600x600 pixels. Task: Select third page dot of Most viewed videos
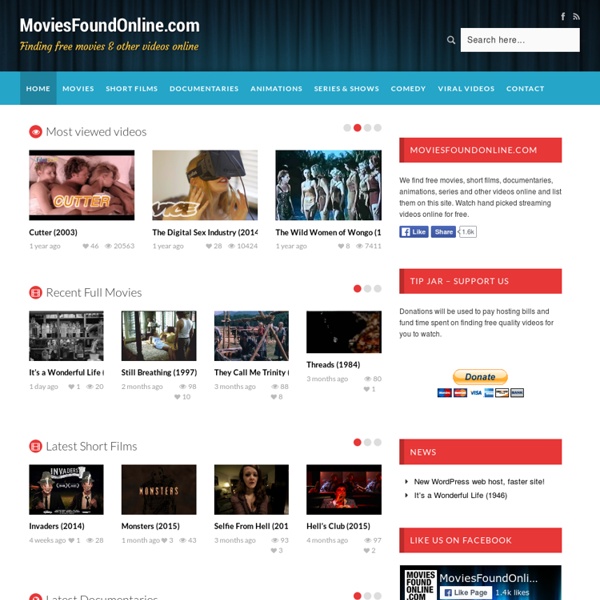tap(367, 128)
